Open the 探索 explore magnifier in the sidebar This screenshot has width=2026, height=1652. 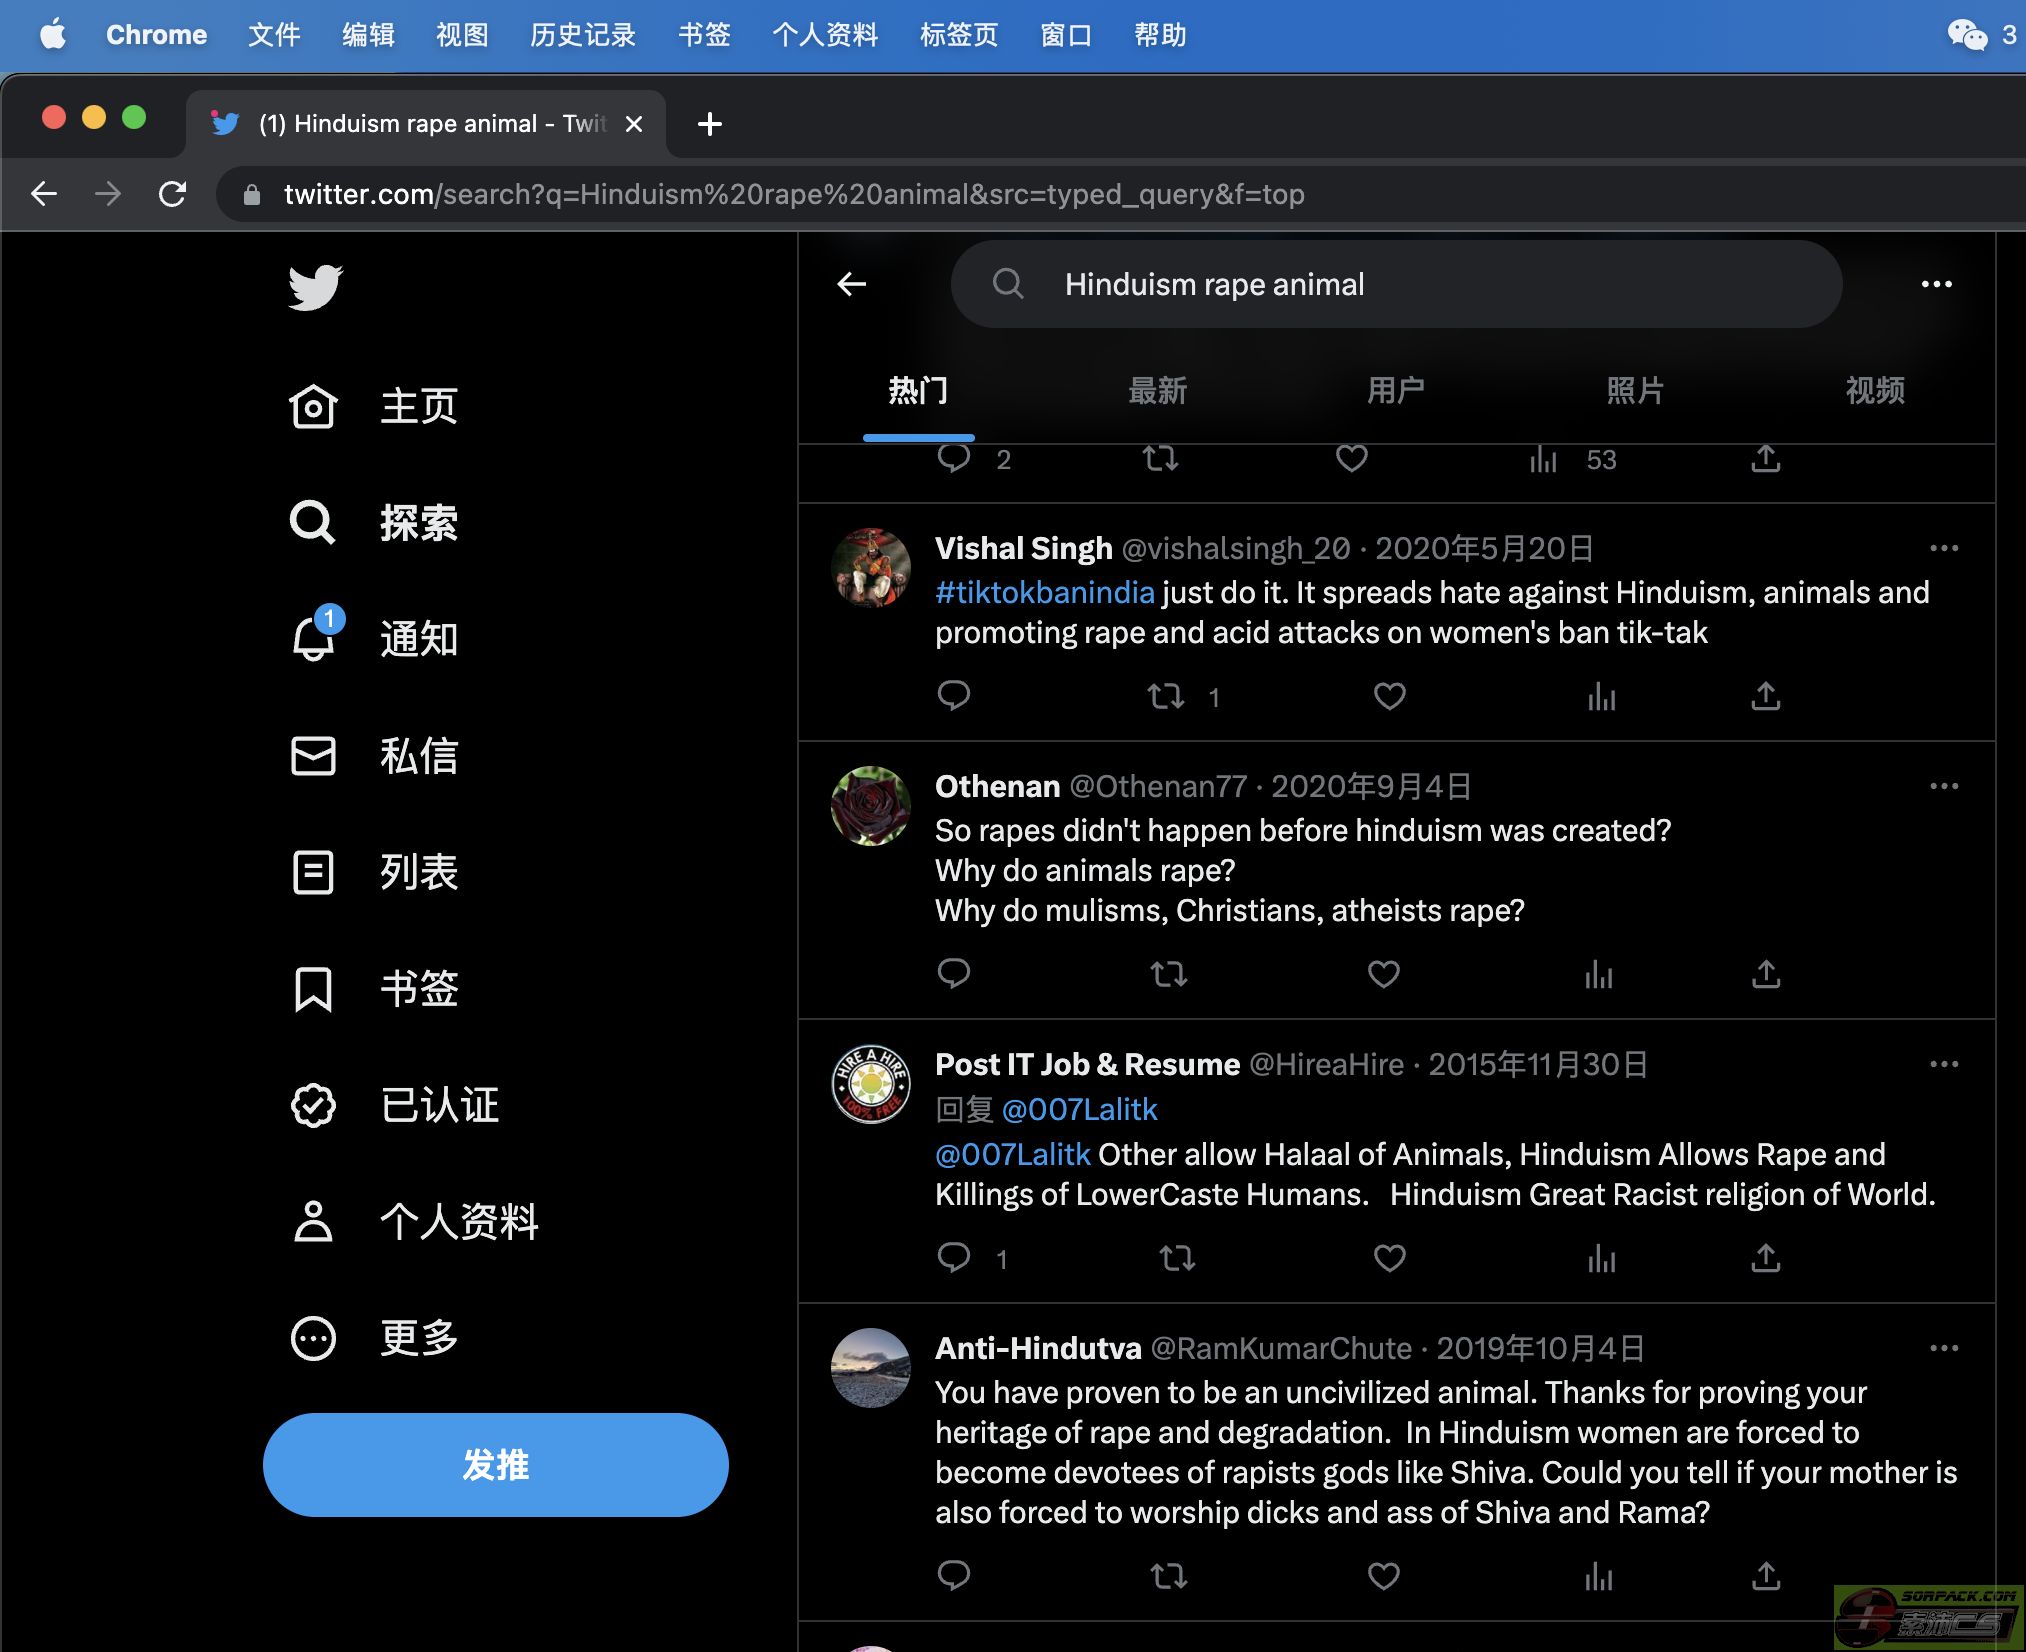pyautogui.click(x=313, y=522)
